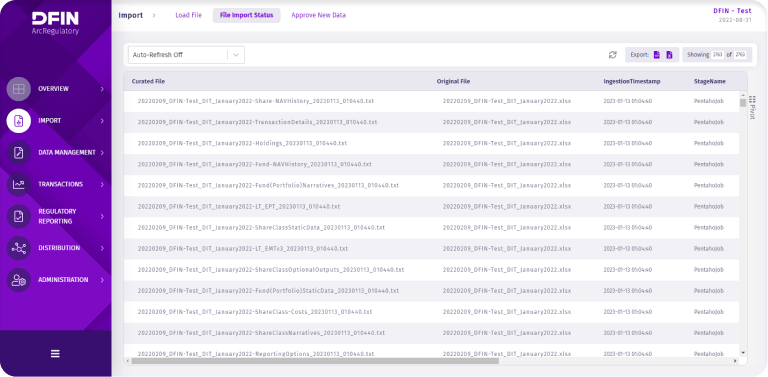Open the Data Management icon
Viewport: 768px width, 377px height.
click(19, 153)
